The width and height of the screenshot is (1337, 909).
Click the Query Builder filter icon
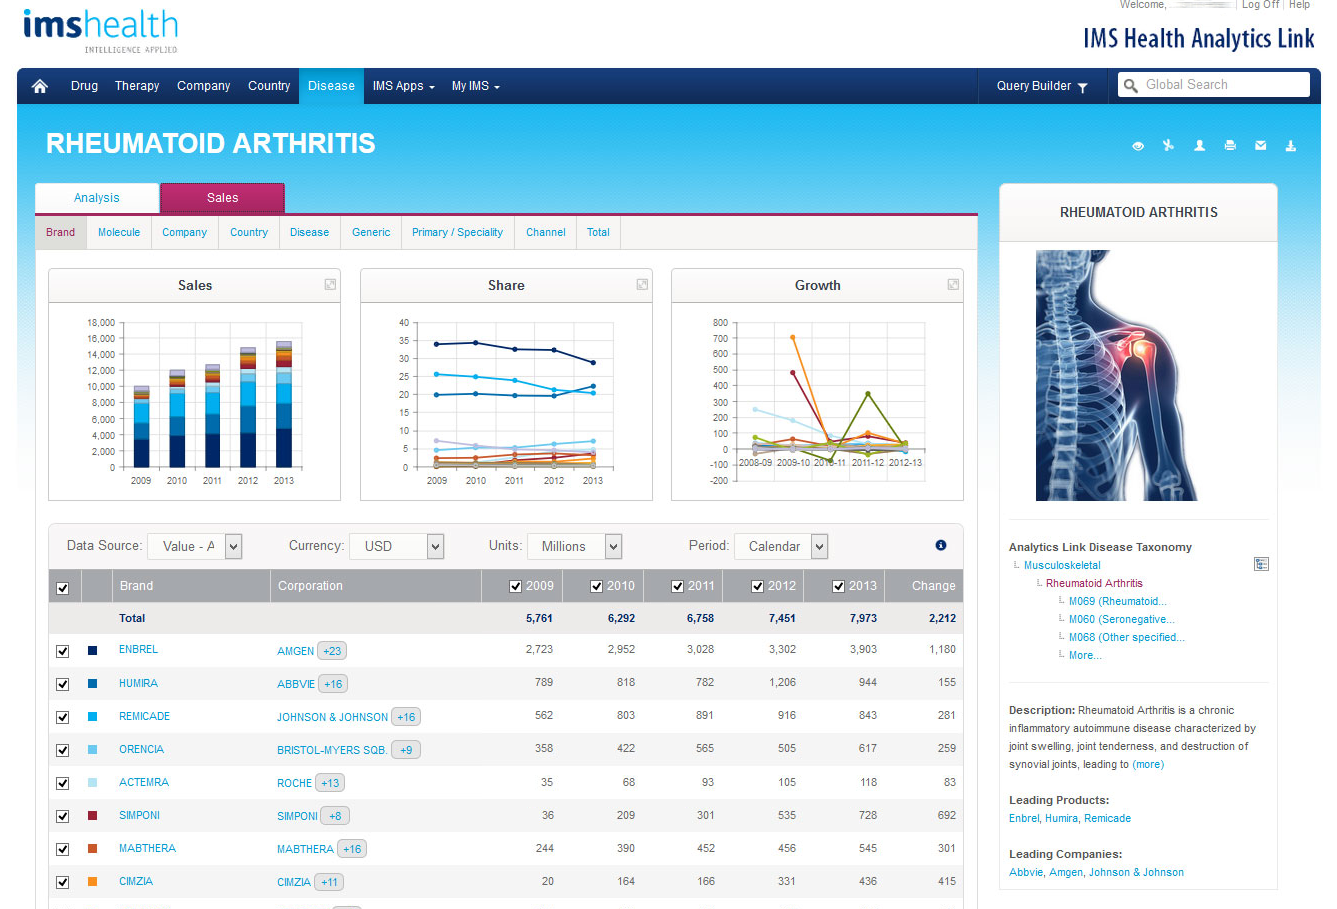click(x=1083, y=87)
